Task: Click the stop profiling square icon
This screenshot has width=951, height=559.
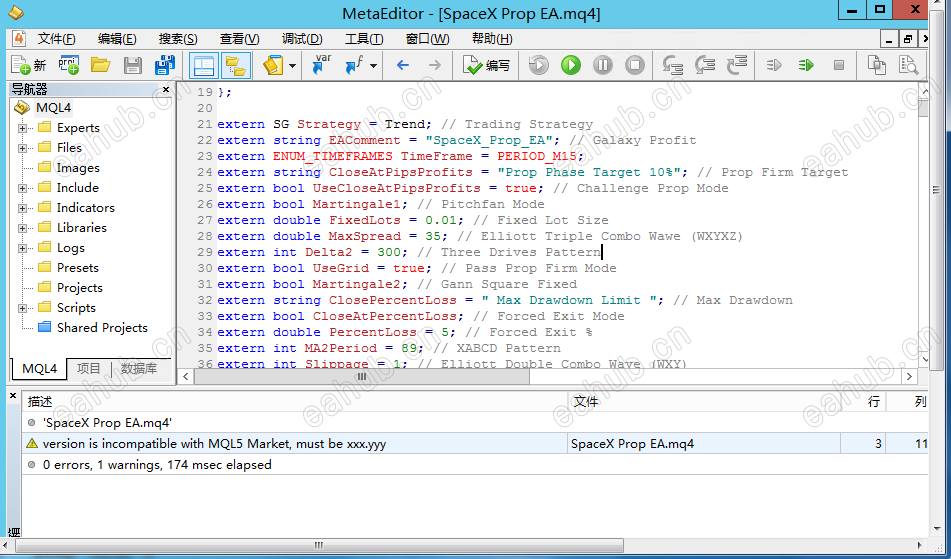Action: [839, 65]
